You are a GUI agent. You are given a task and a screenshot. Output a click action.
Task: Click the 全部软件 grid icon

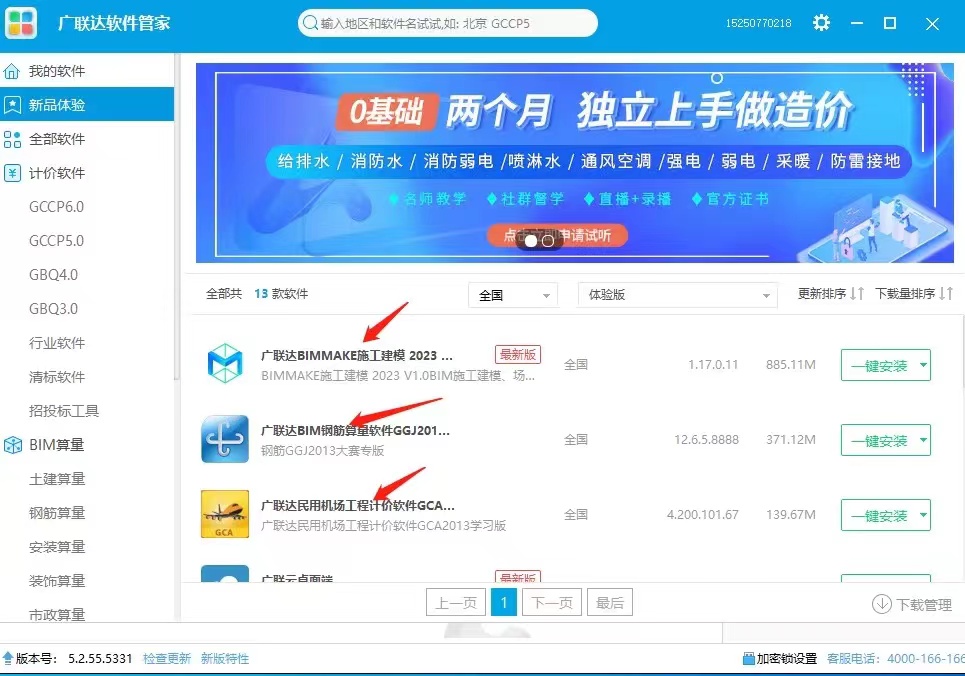click(x=12, y=139)
